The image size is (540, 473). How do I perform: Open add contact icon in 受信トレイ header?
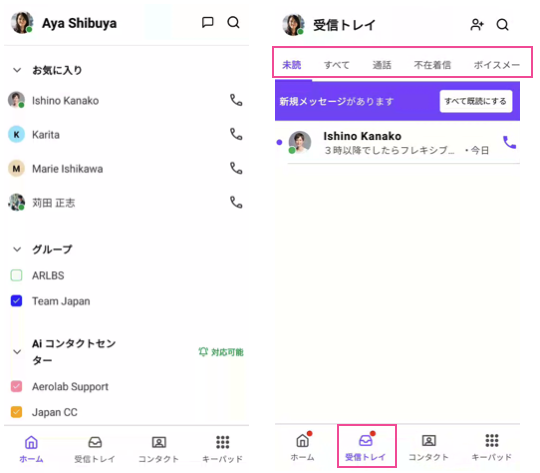pyautogui.click(x=477, y=24)
